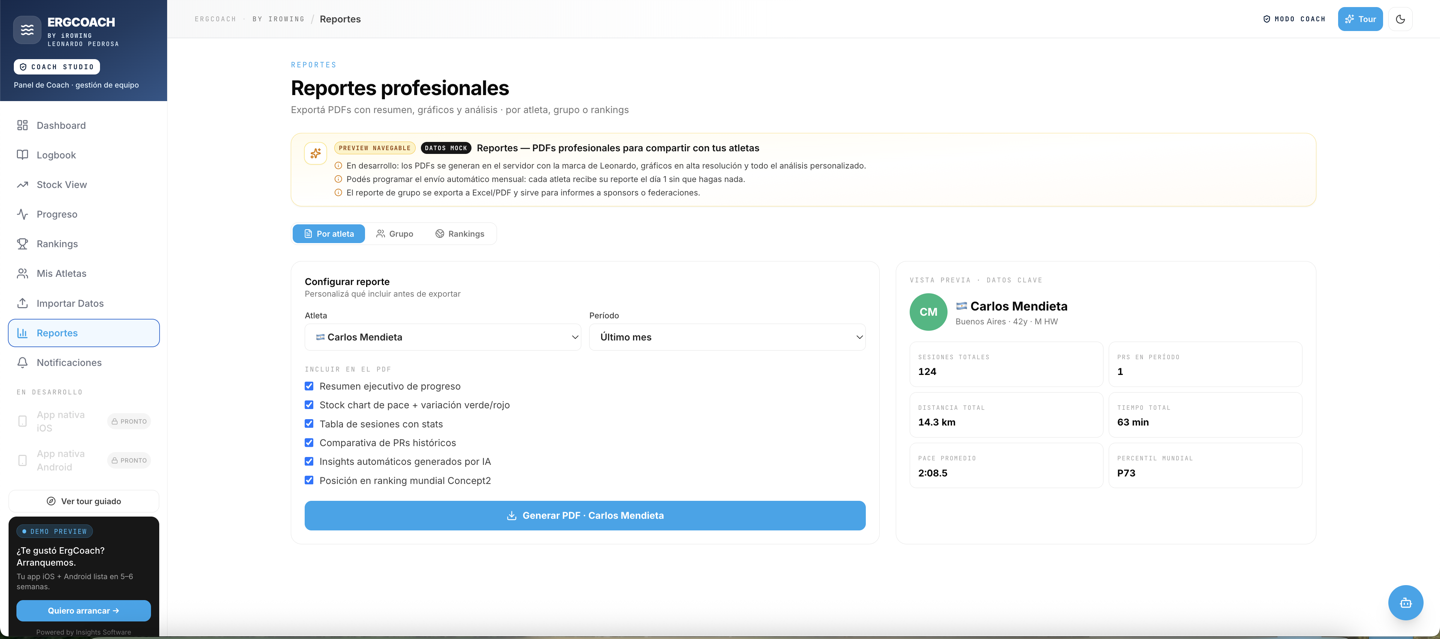Click the Pronto badge beside iOS app
1440x639 pixels.
click(129, 422)
